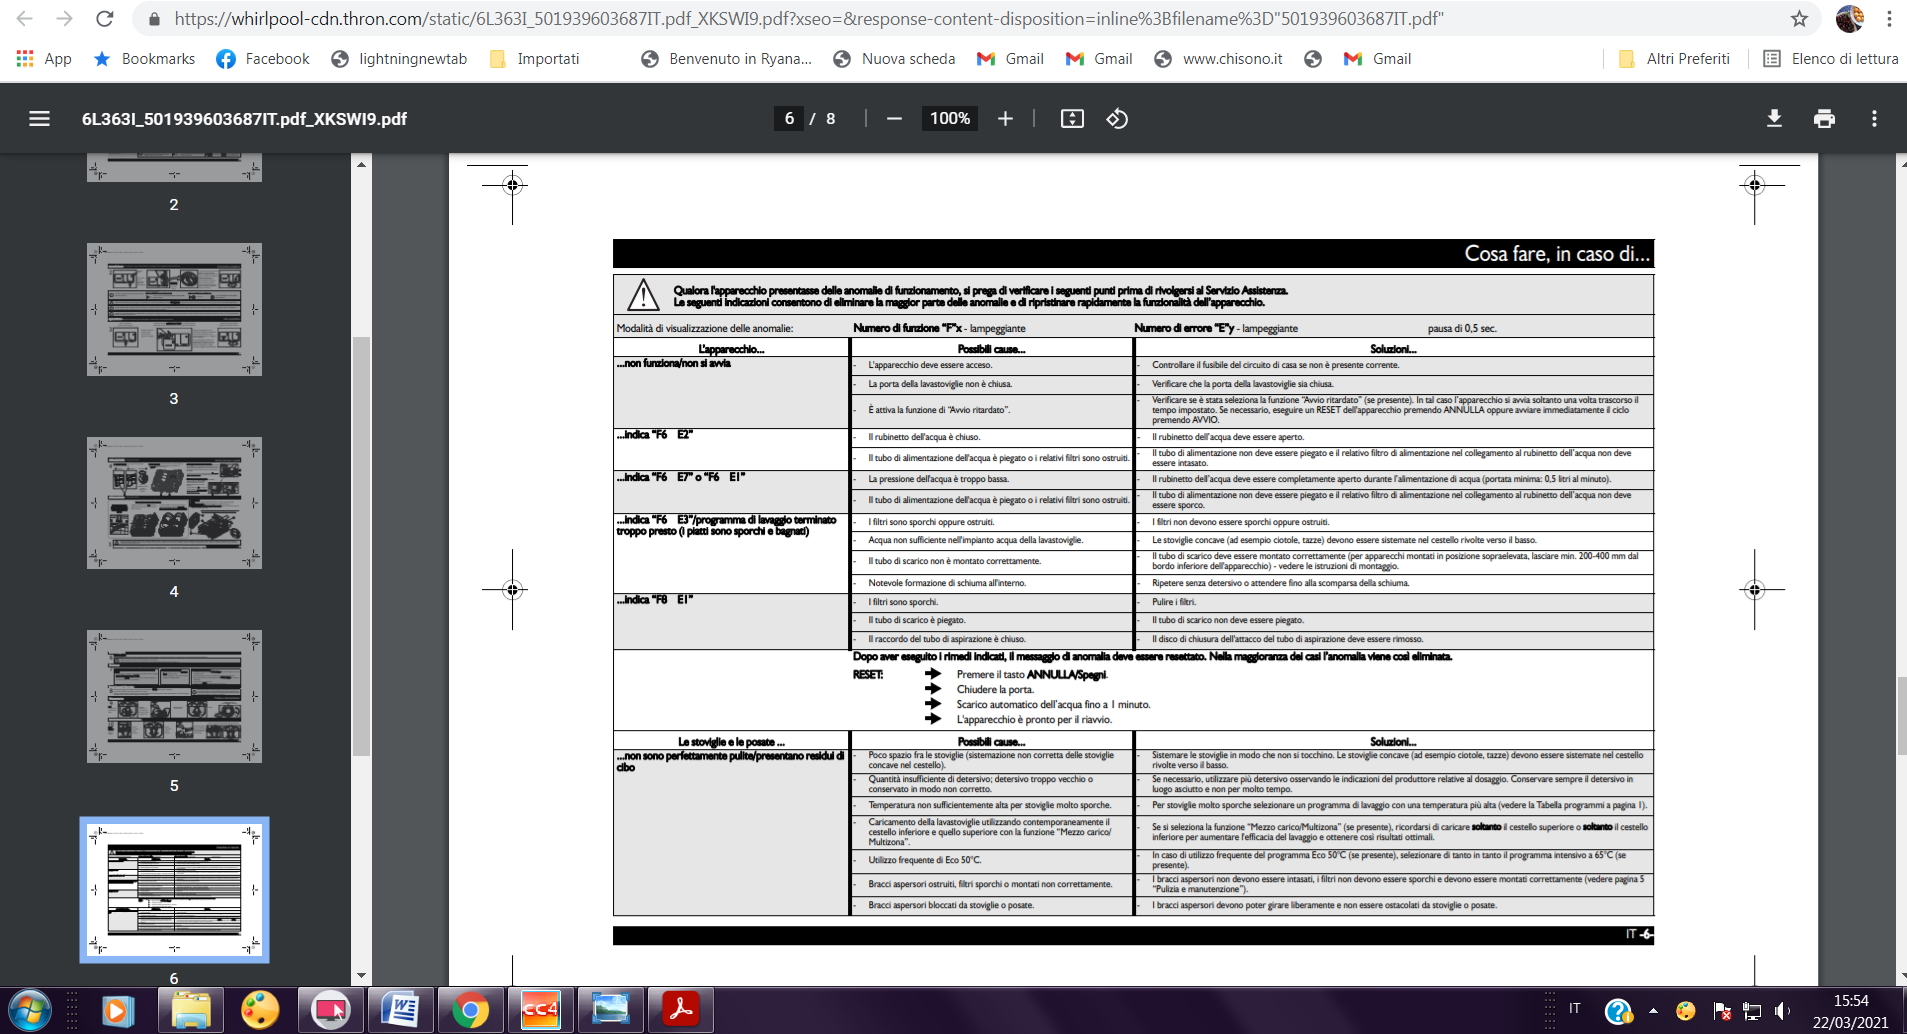Screen dimensions: 1907x1034
Task: Select page 3 thumbnail
Action: pos(174,309)
